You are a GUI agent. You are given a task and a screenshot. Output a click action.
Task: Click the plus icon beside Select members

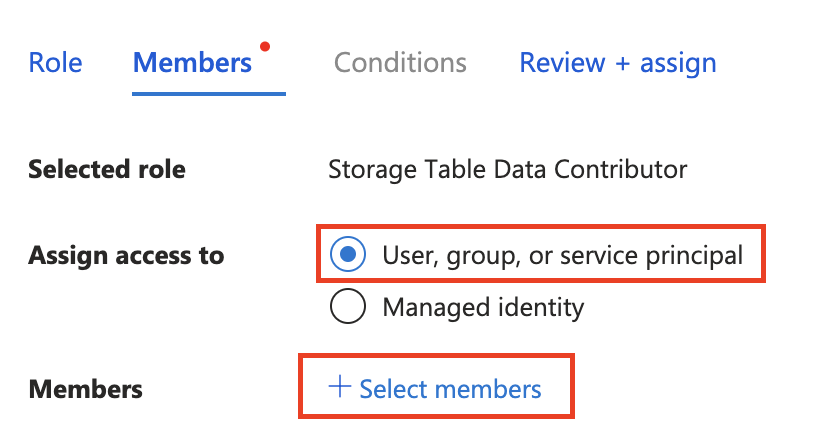[341, 388]
